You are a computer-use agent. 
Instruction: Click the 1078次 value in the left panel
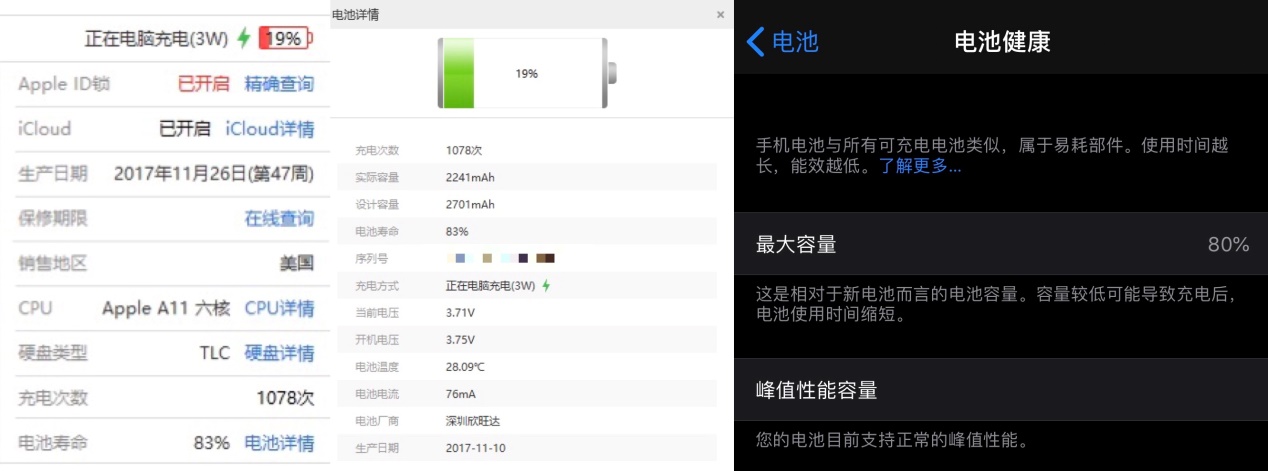pyautogui.click(x=285, y=398)
